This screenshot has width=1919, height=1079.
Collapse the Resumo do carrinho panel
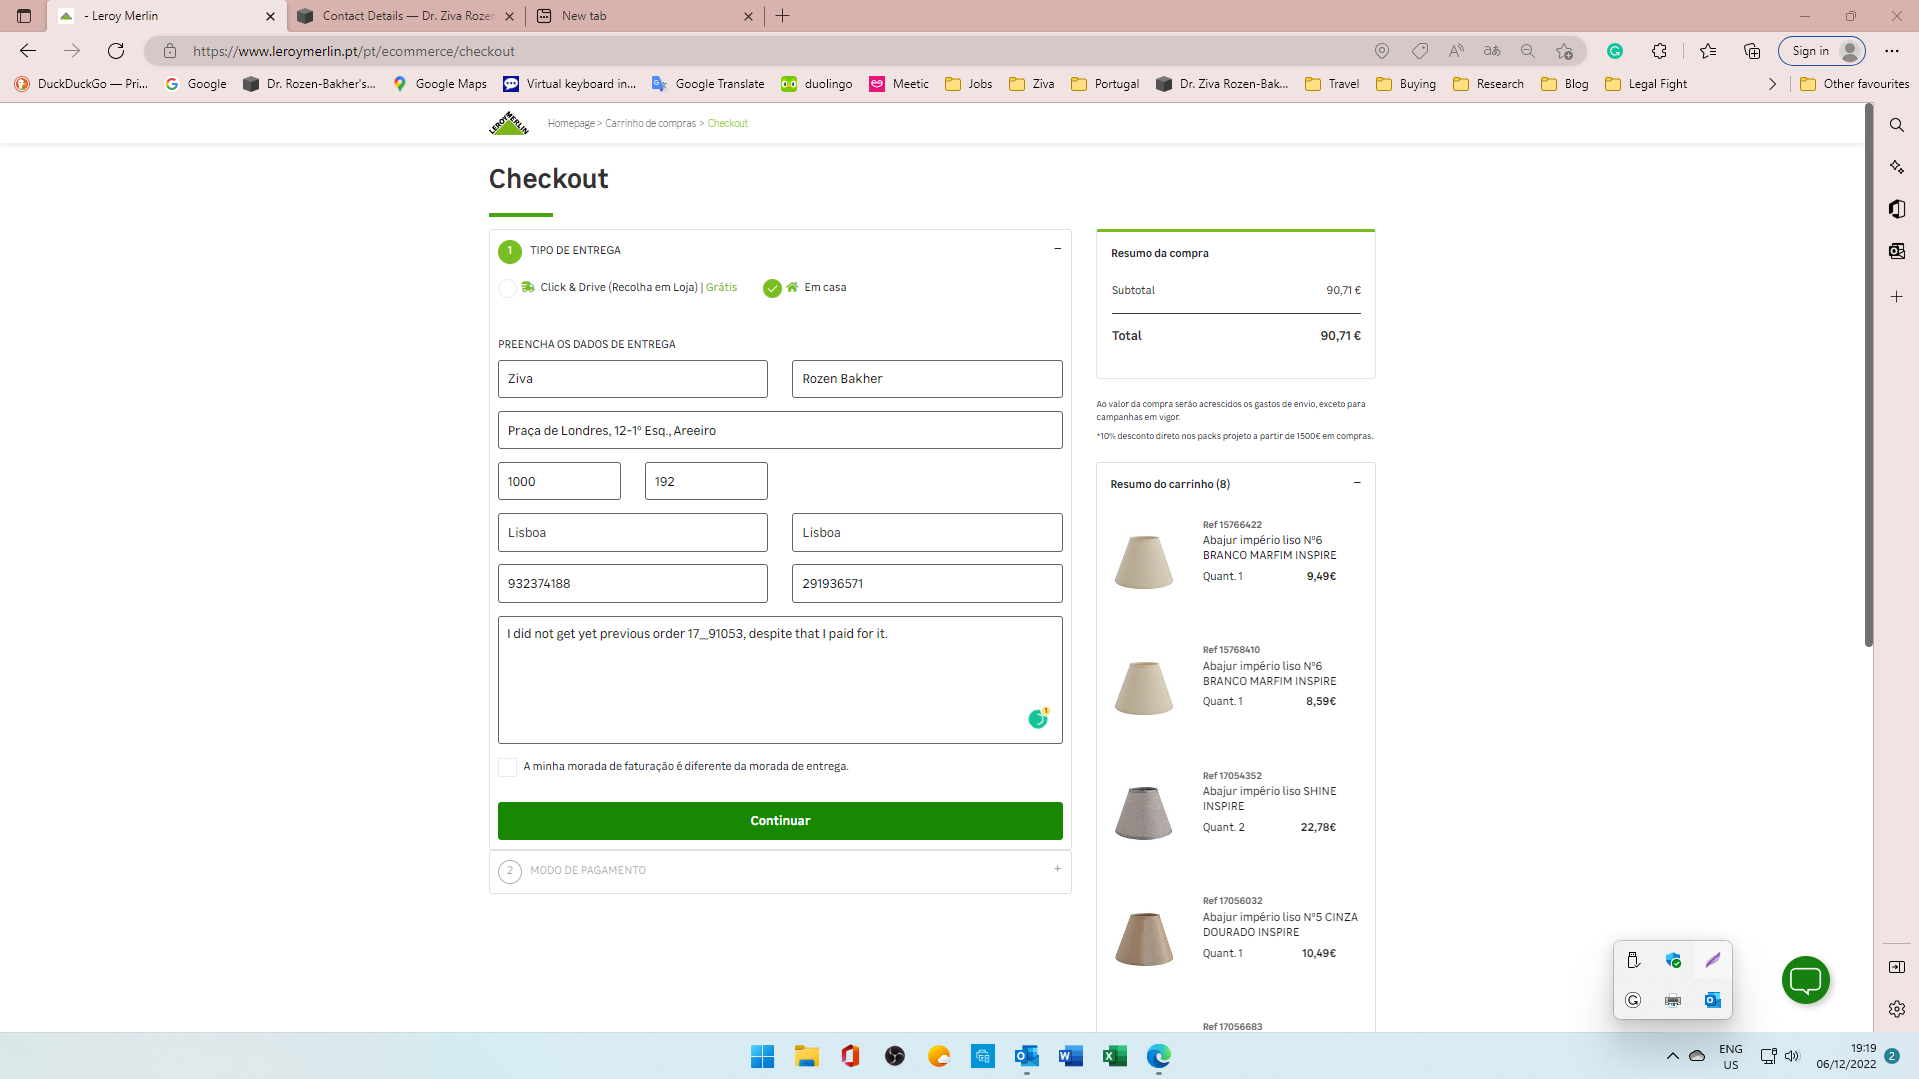point(1357,483)
